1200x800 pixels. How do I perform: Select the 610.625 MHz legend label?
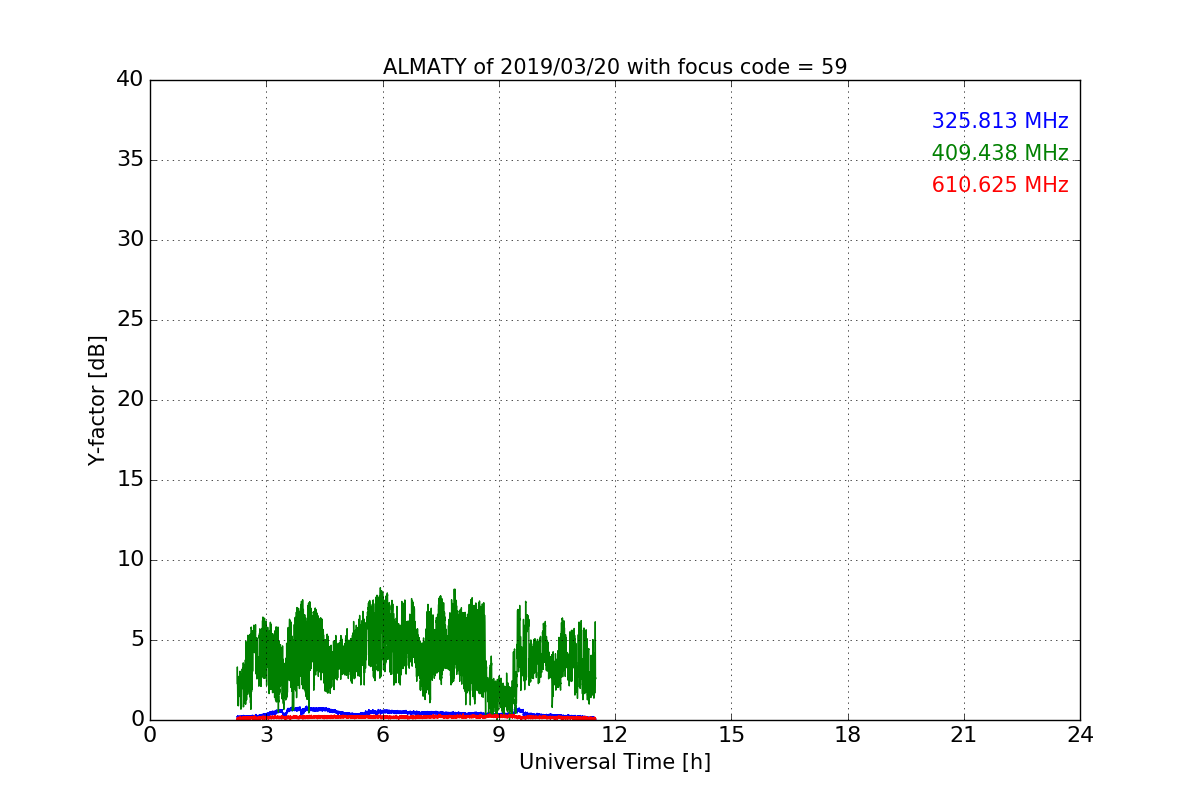click(x=1000, y=185)
